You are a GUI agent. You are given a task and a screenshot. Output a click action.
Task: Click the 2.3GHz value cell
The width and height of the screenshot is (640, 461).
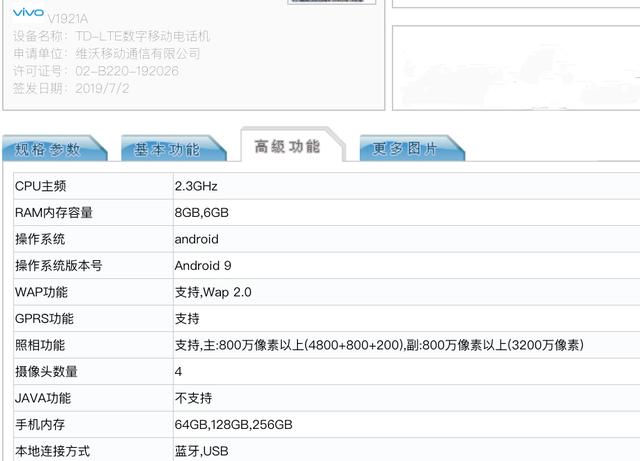pos(407,186)
